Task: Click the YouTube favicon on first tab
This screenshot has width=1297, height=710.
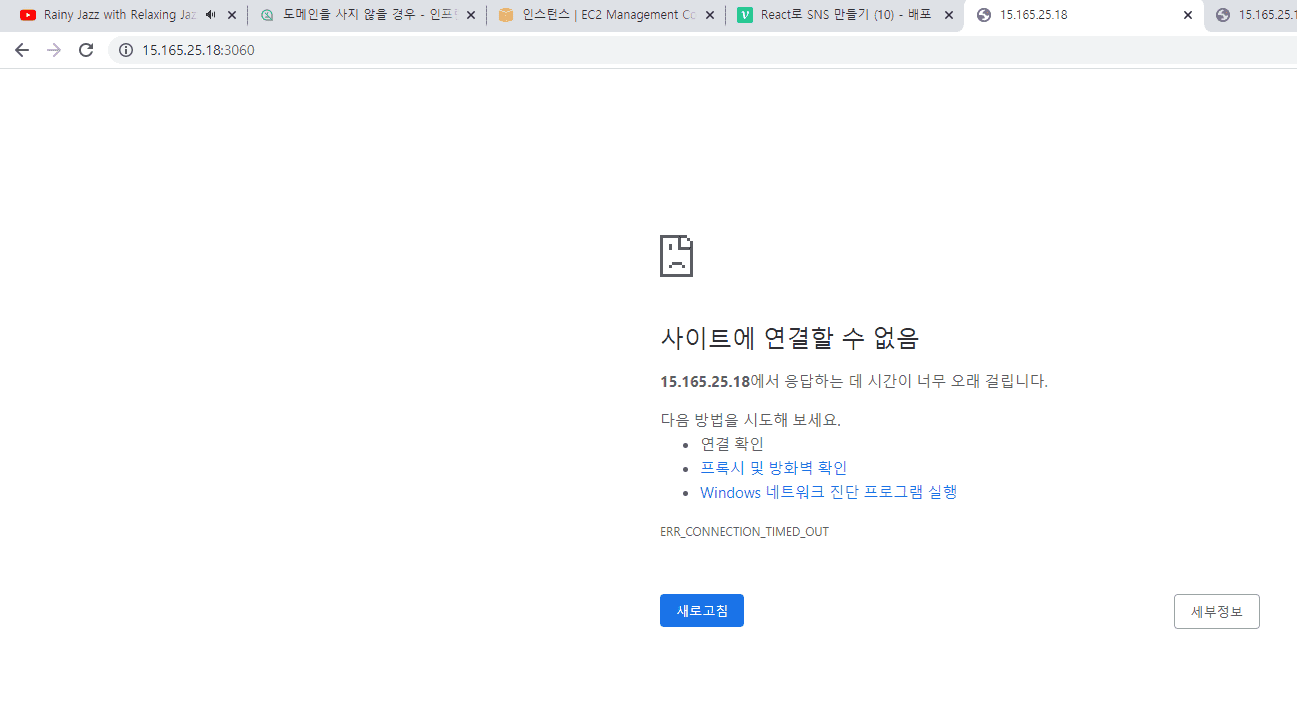Action: [x=28, y=15]
